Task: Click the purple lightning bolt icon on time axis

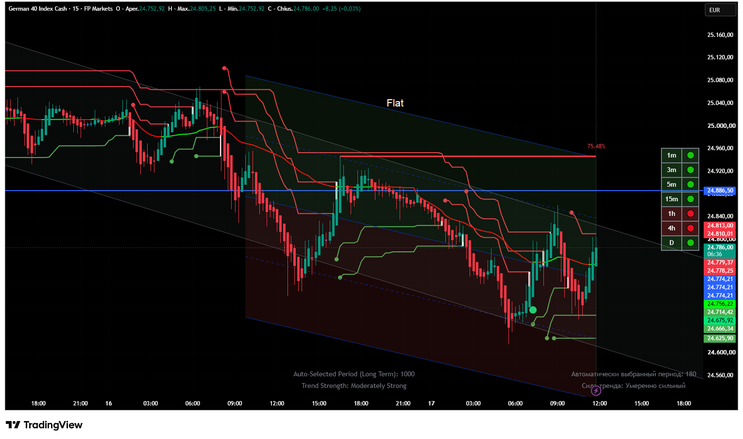Action: 596,391
